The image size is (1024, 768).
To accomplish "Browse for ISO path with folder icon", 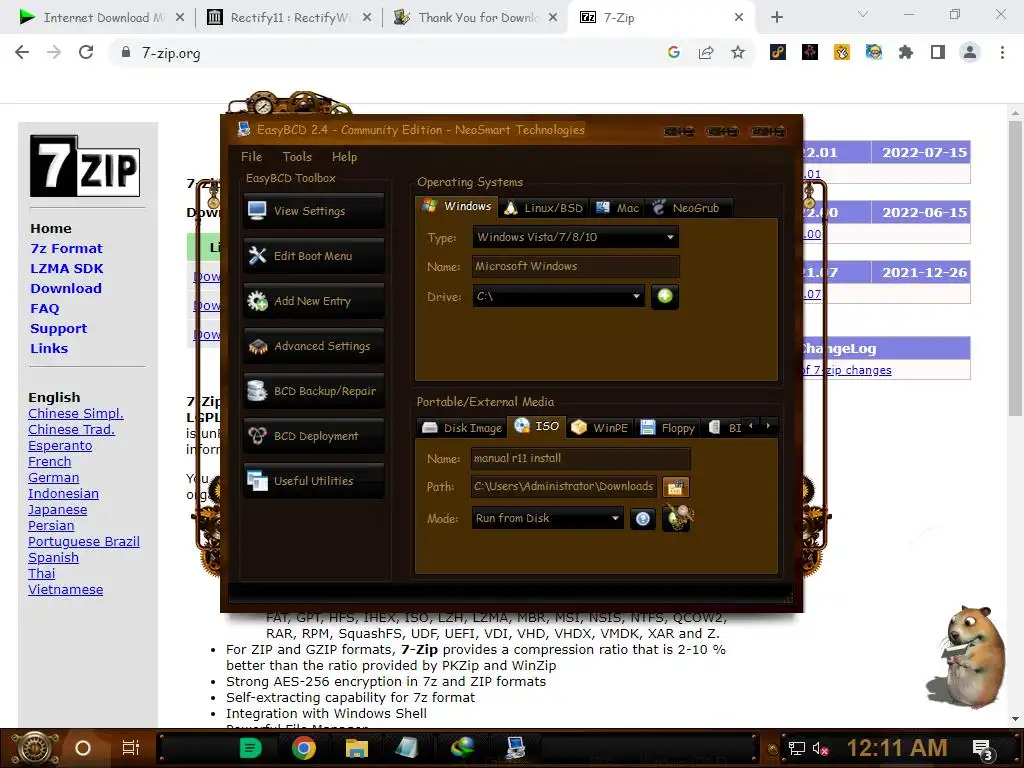I will tap(676, 487).
